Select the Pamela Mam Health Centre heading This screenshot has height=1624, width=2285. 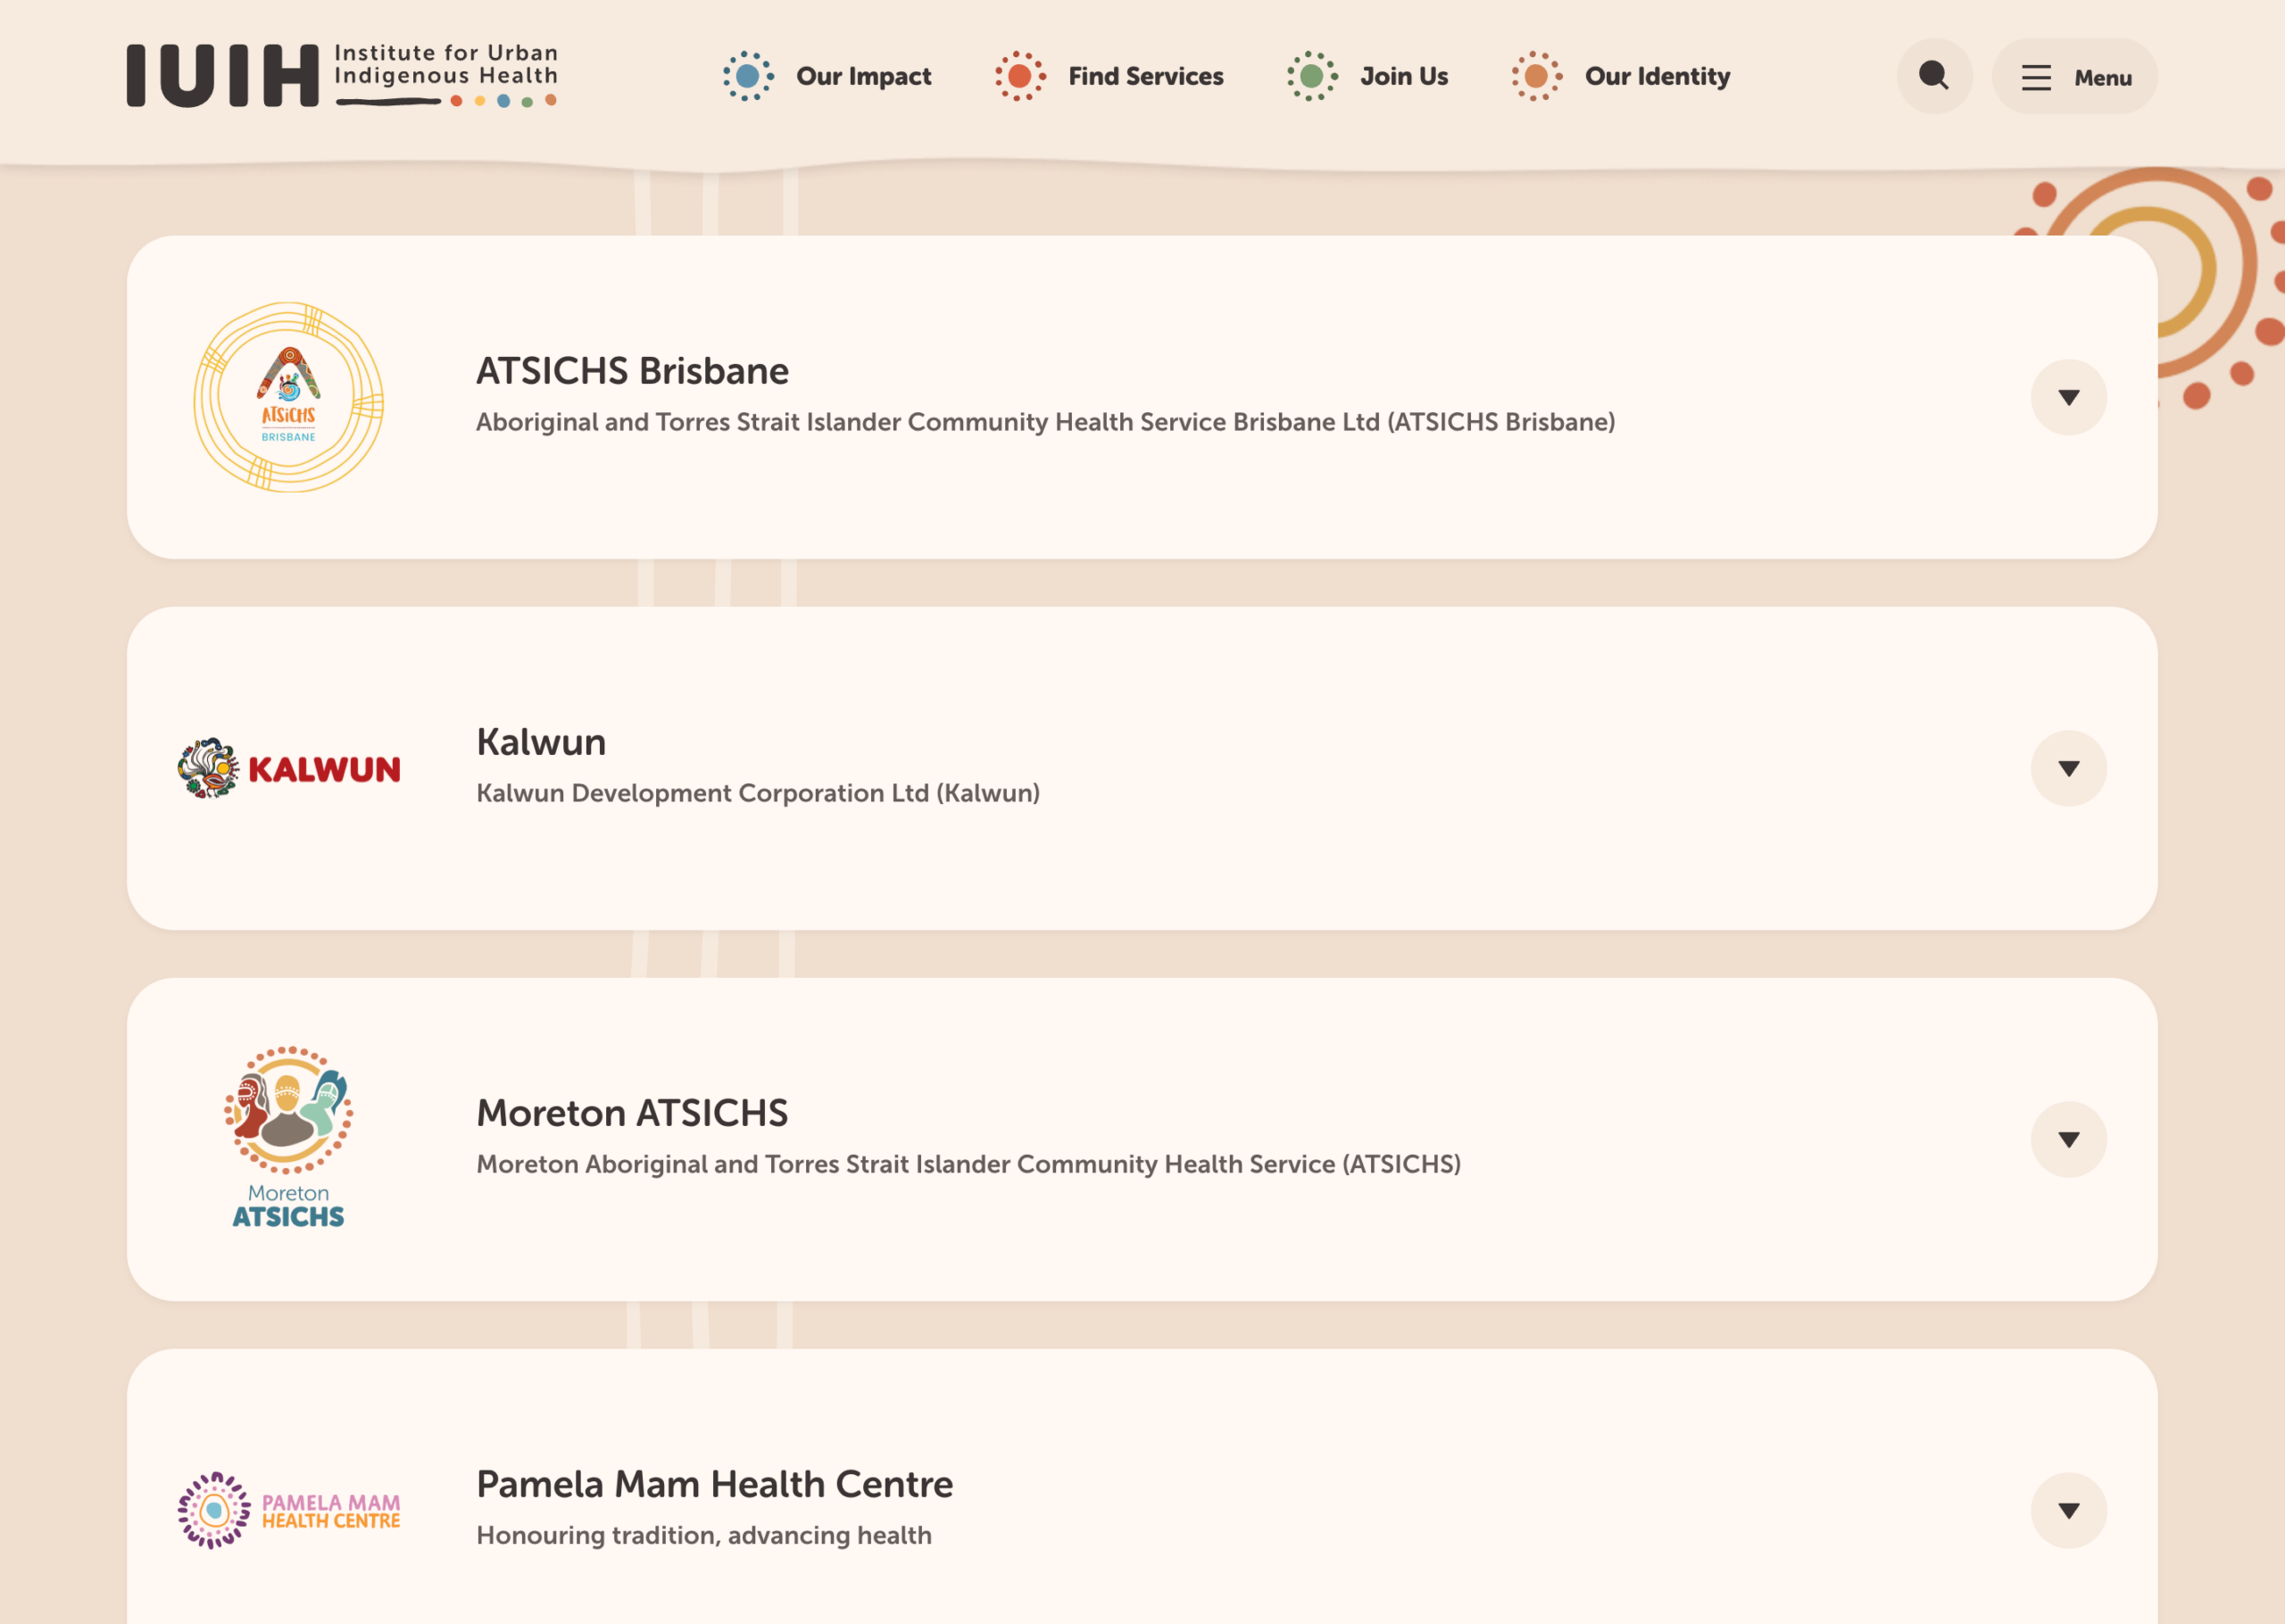714,1484
